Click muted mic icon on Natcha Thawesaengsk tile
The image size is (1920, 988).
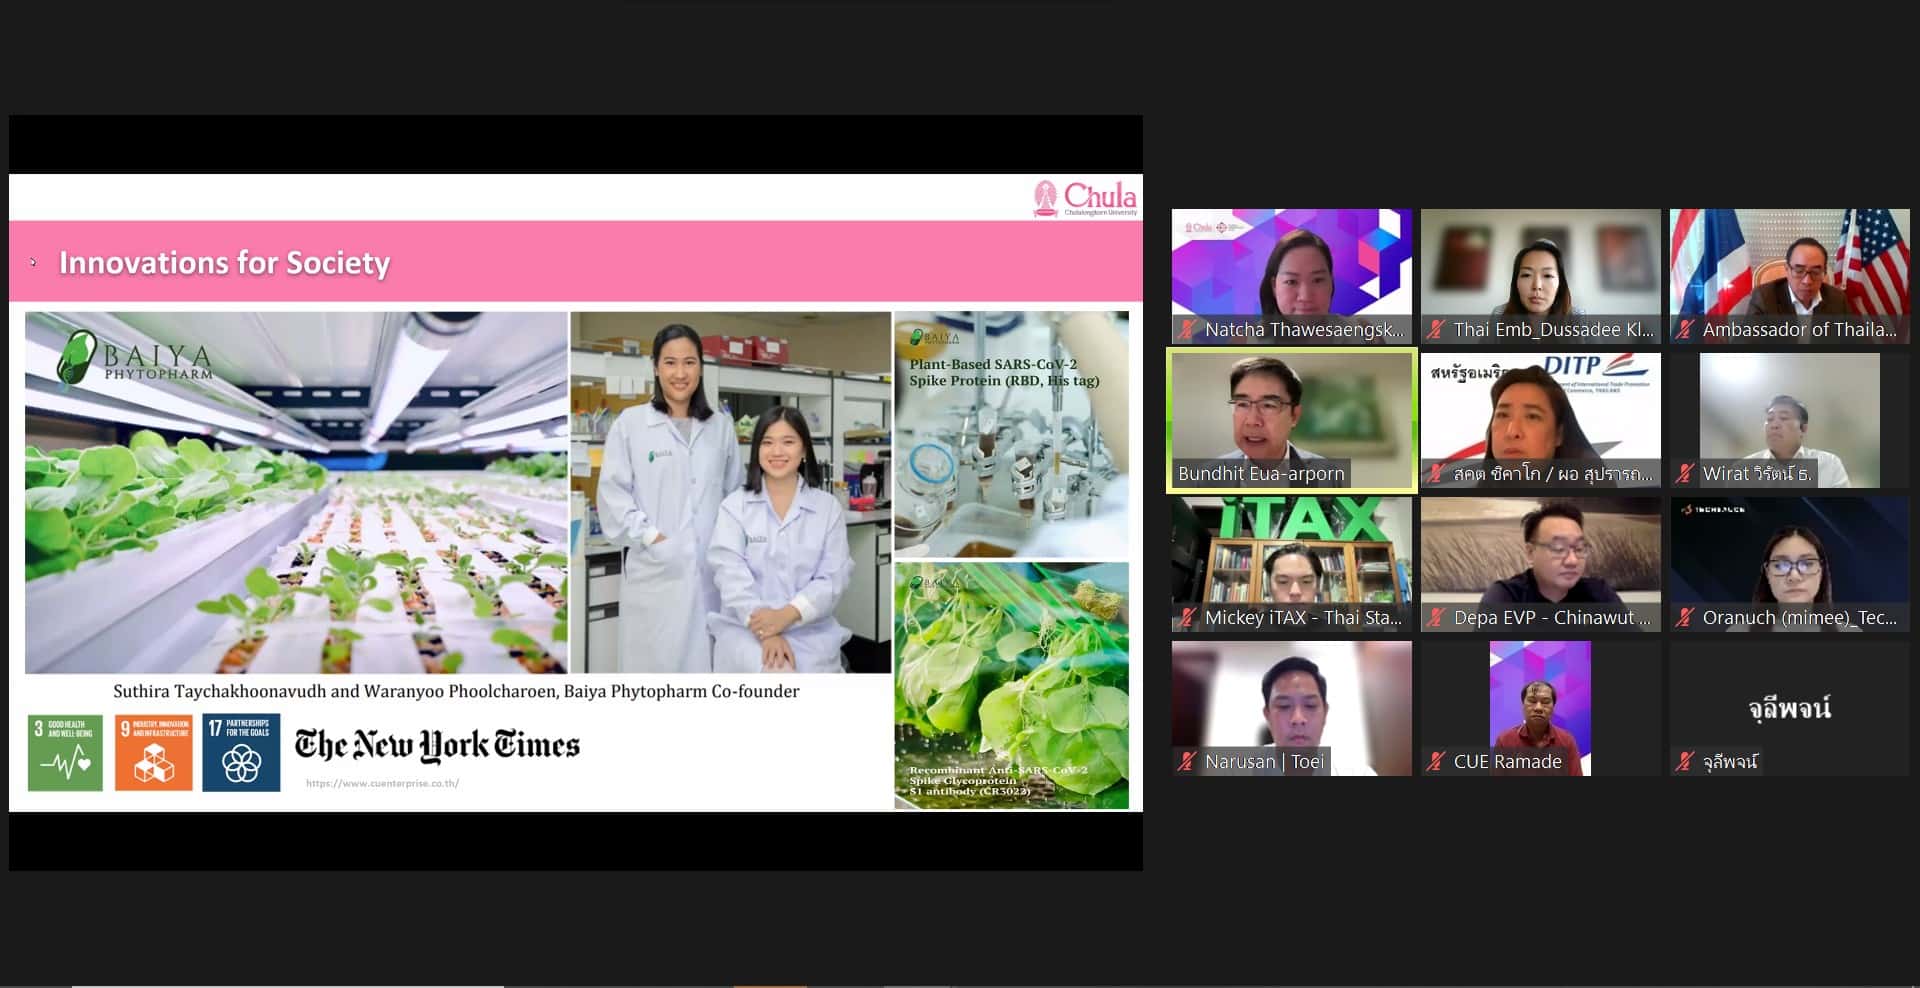(1187, 329)
